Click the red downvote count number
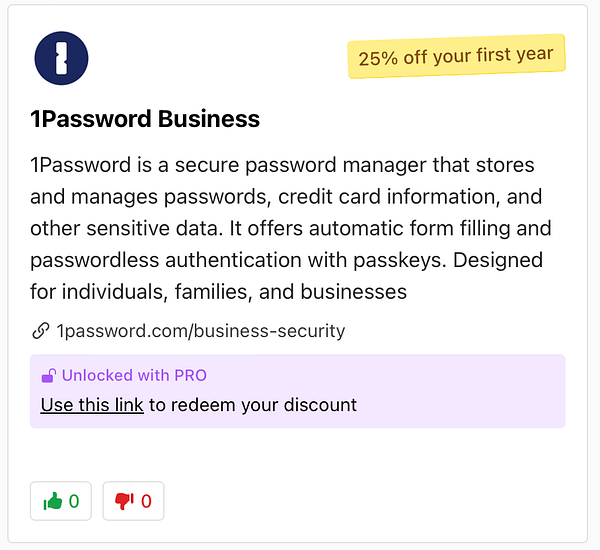The height and width of the screenshot is (550, 600). click(x=146, y=501)
